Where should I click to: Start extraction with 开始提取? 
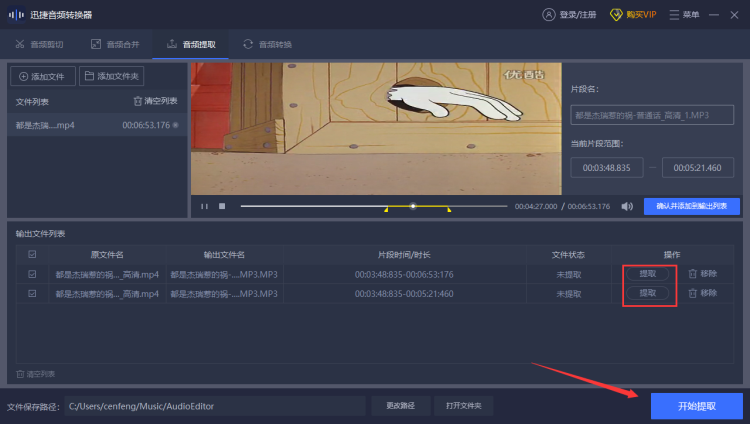(x=696, y=406)
